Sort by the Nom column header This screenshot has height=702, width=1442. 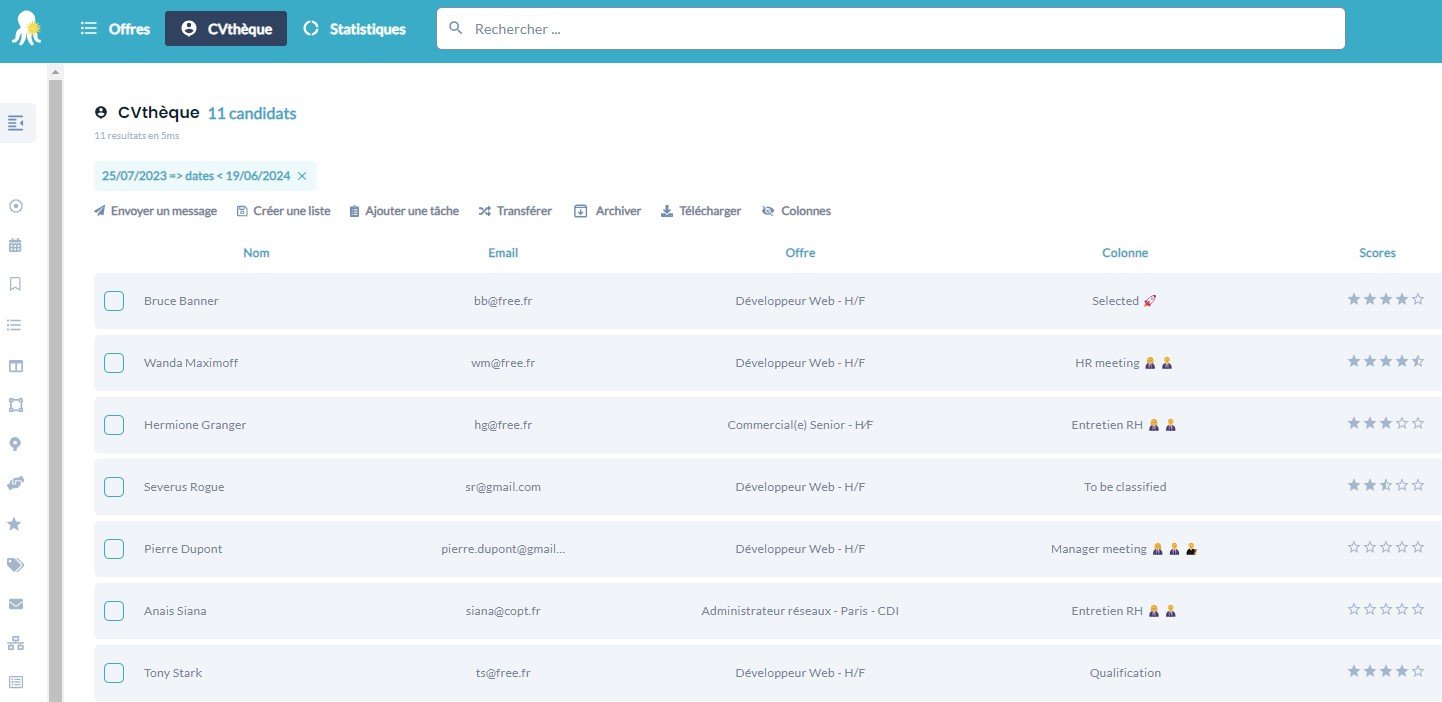(x=256, y=253)
